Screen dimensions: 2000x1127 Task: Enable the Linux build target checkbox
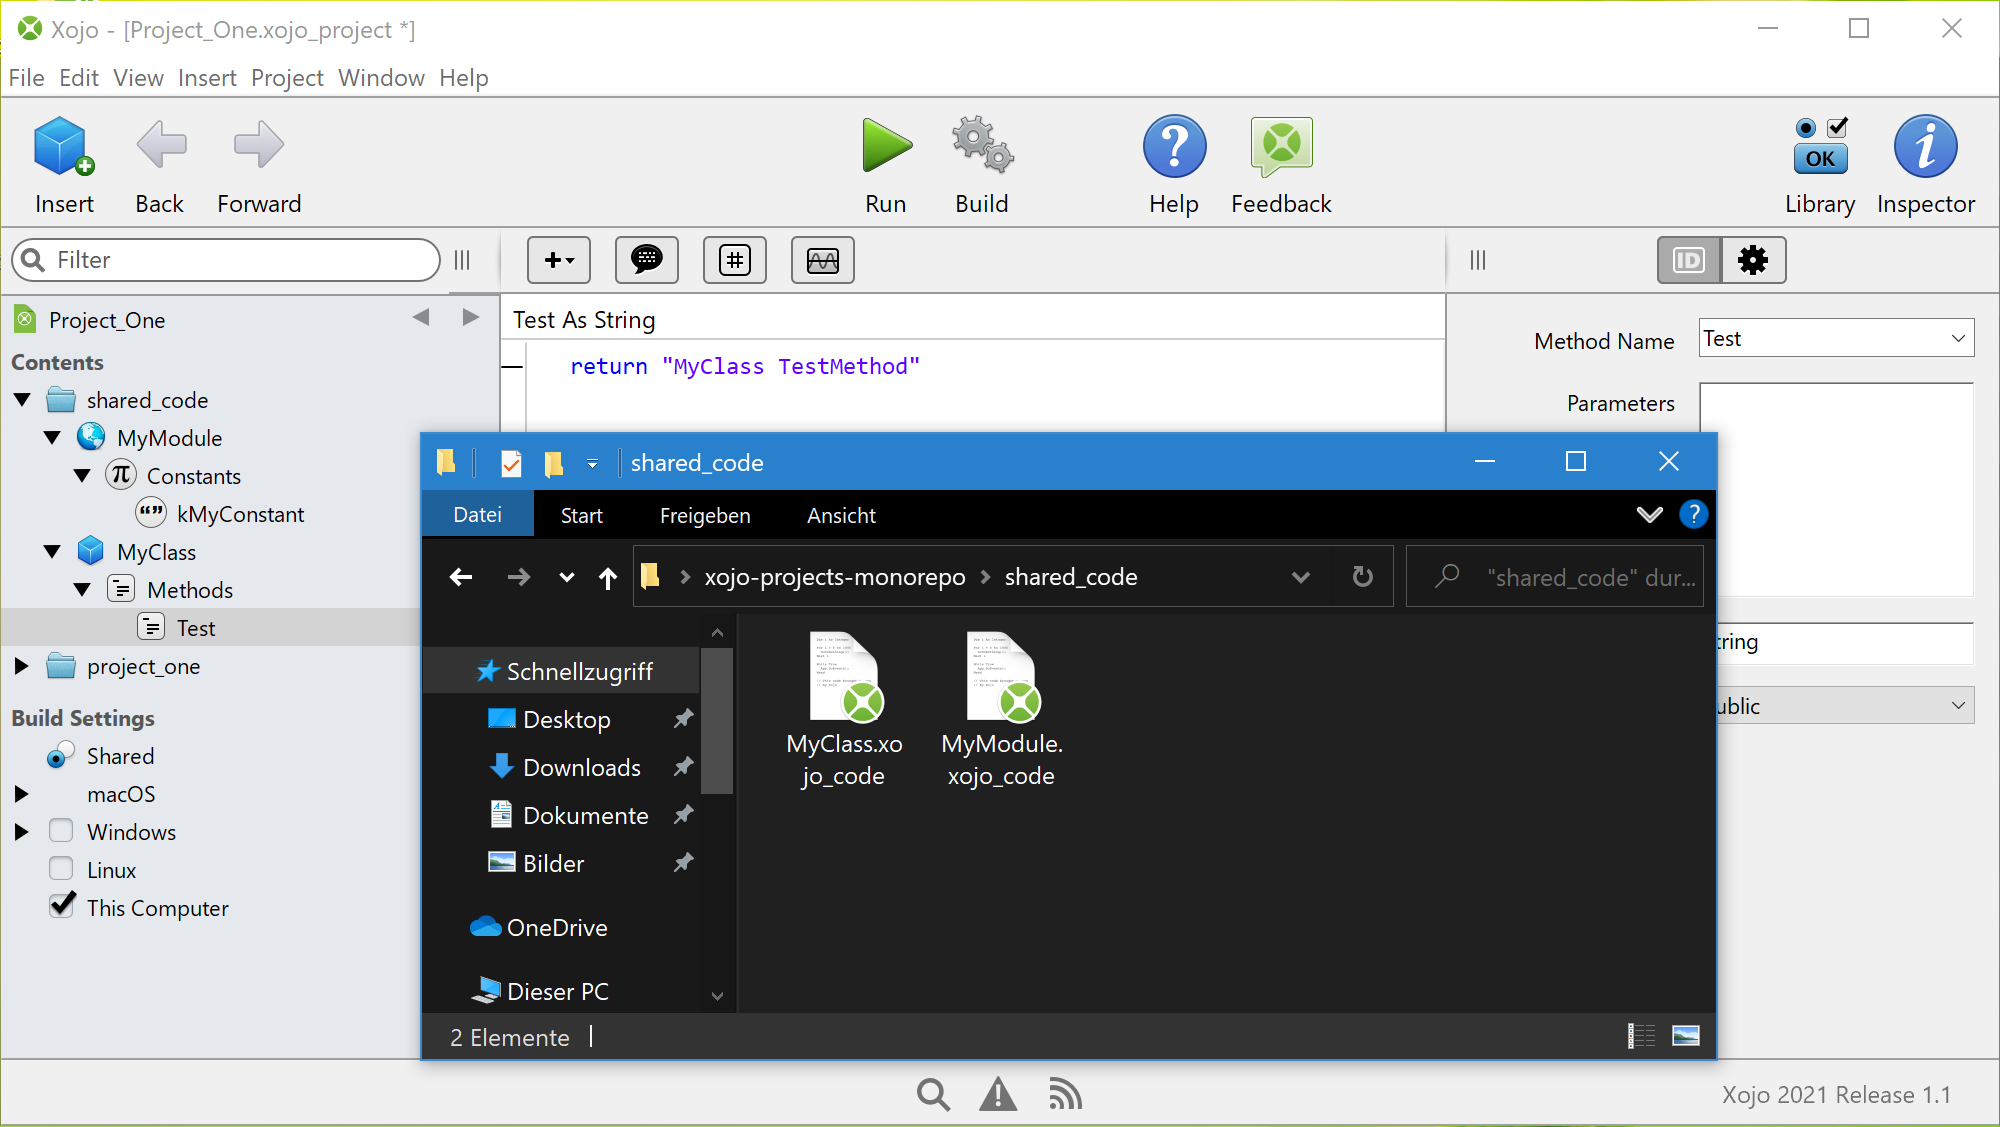click(x=61, y=869)
